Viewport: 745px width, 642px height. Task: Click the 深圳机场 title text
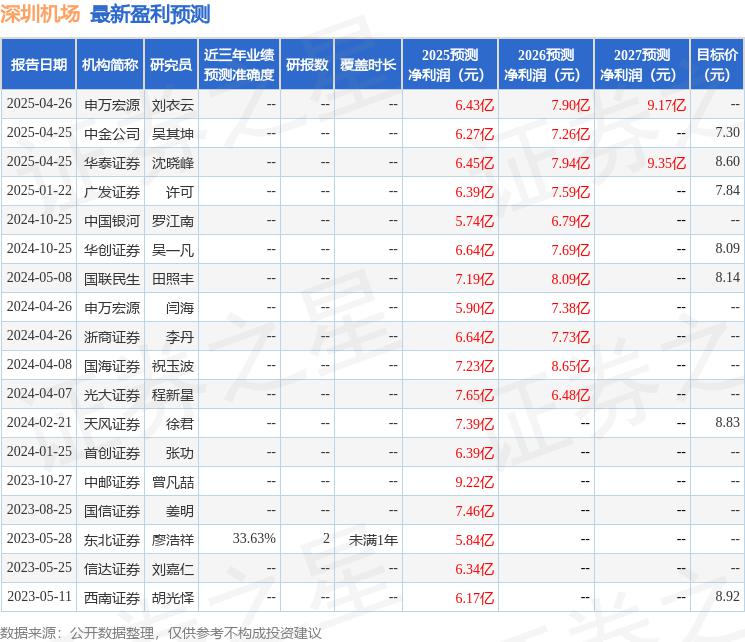click(40, 14)
